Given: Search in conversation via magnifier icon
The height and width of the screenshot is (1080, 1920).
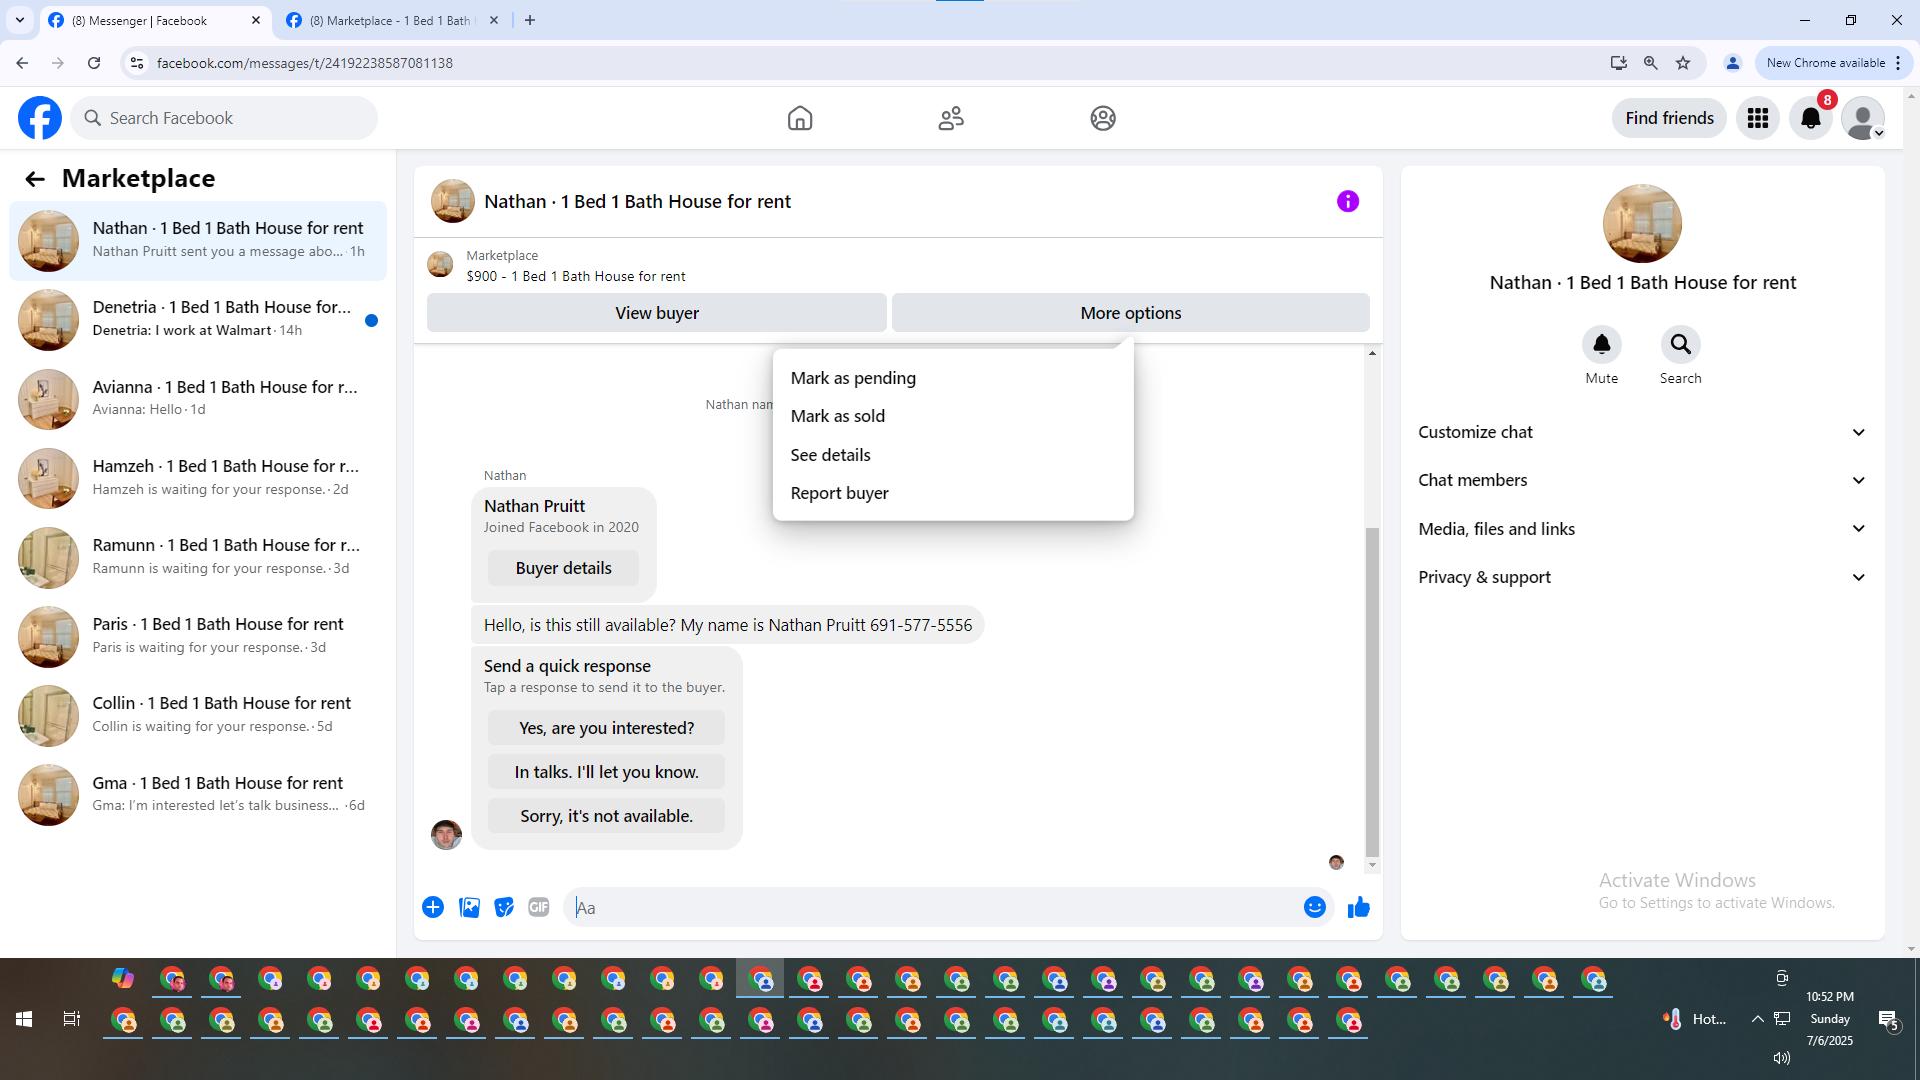Looking at the screenshot, I should pyautogui.click(x=1680, y=345).
